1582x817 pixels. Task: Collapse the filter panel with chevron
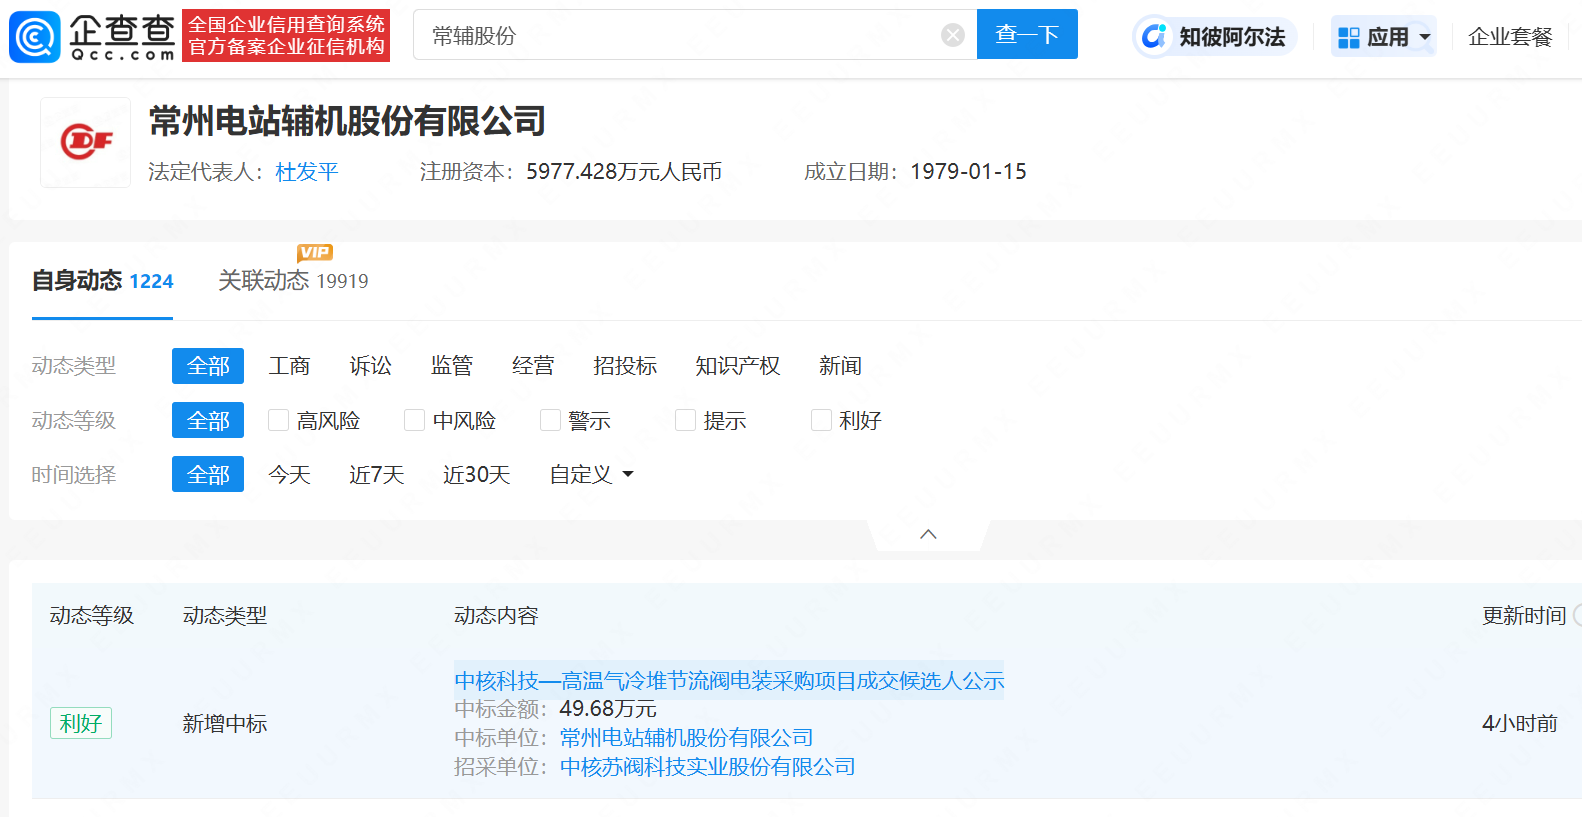pyautogui.click(x=928, y=534)
